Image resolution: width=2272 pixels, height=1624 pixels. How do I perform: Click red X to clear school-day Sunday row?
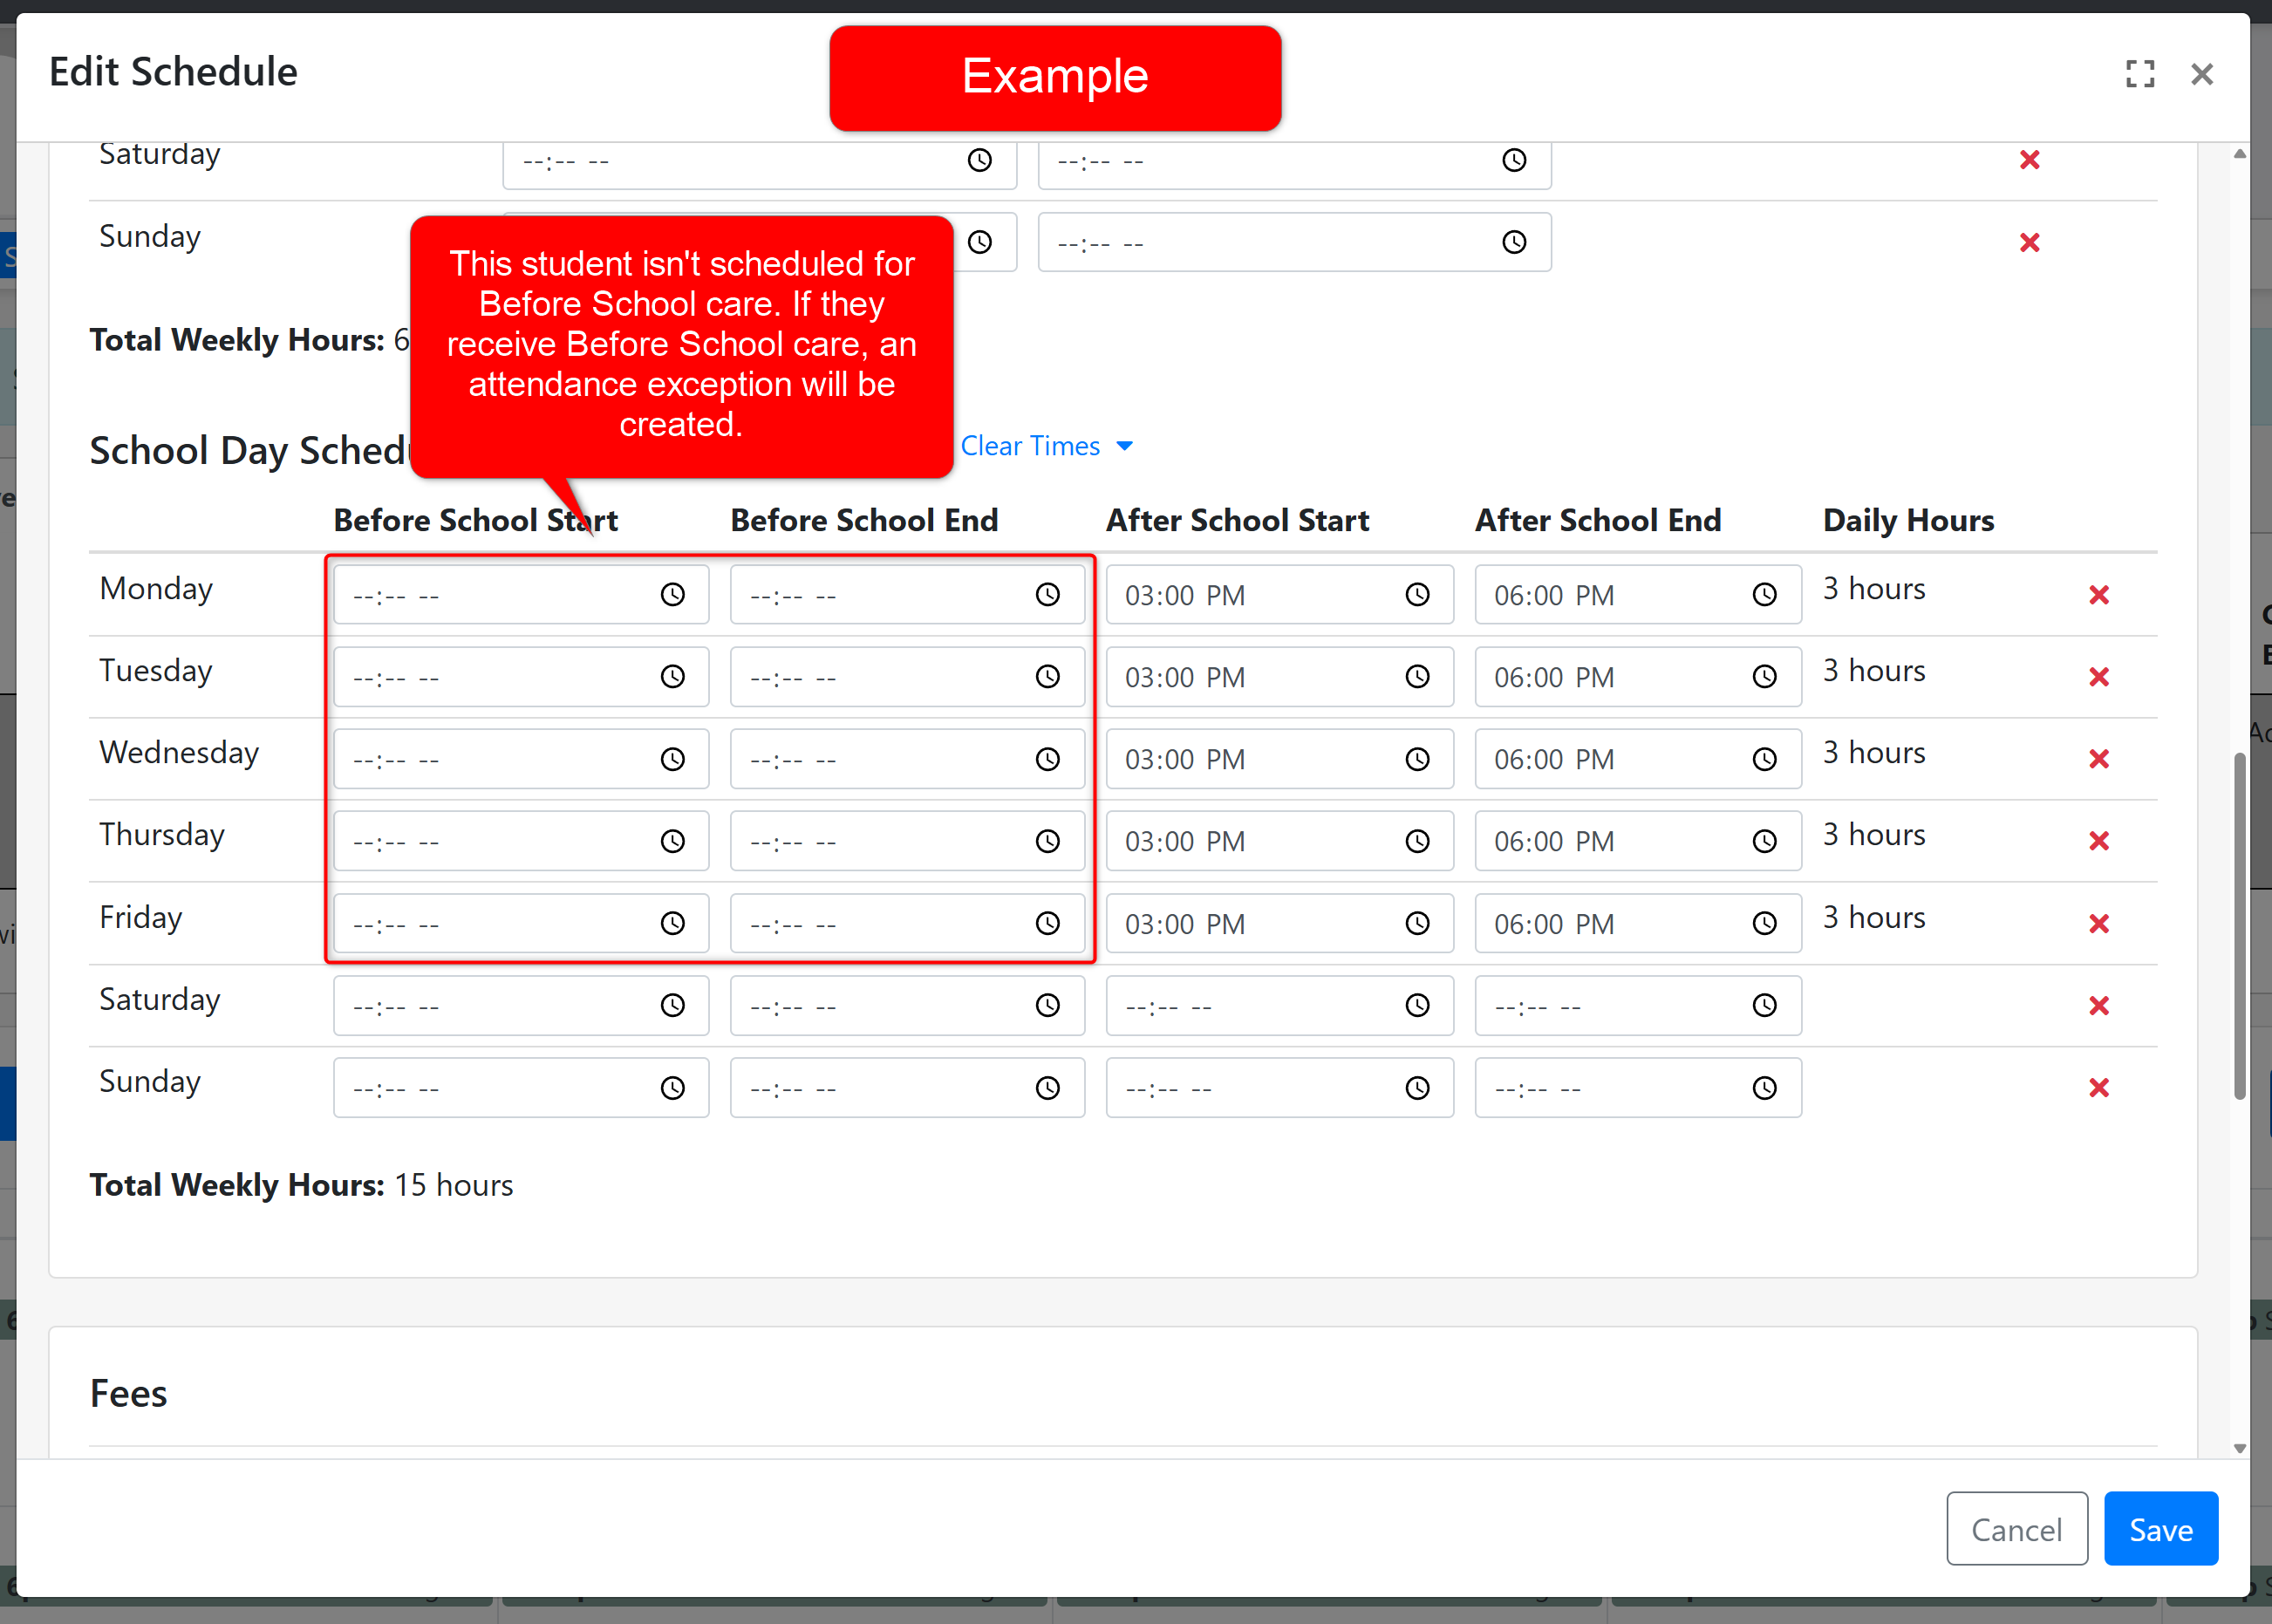coord(2098,1088)
